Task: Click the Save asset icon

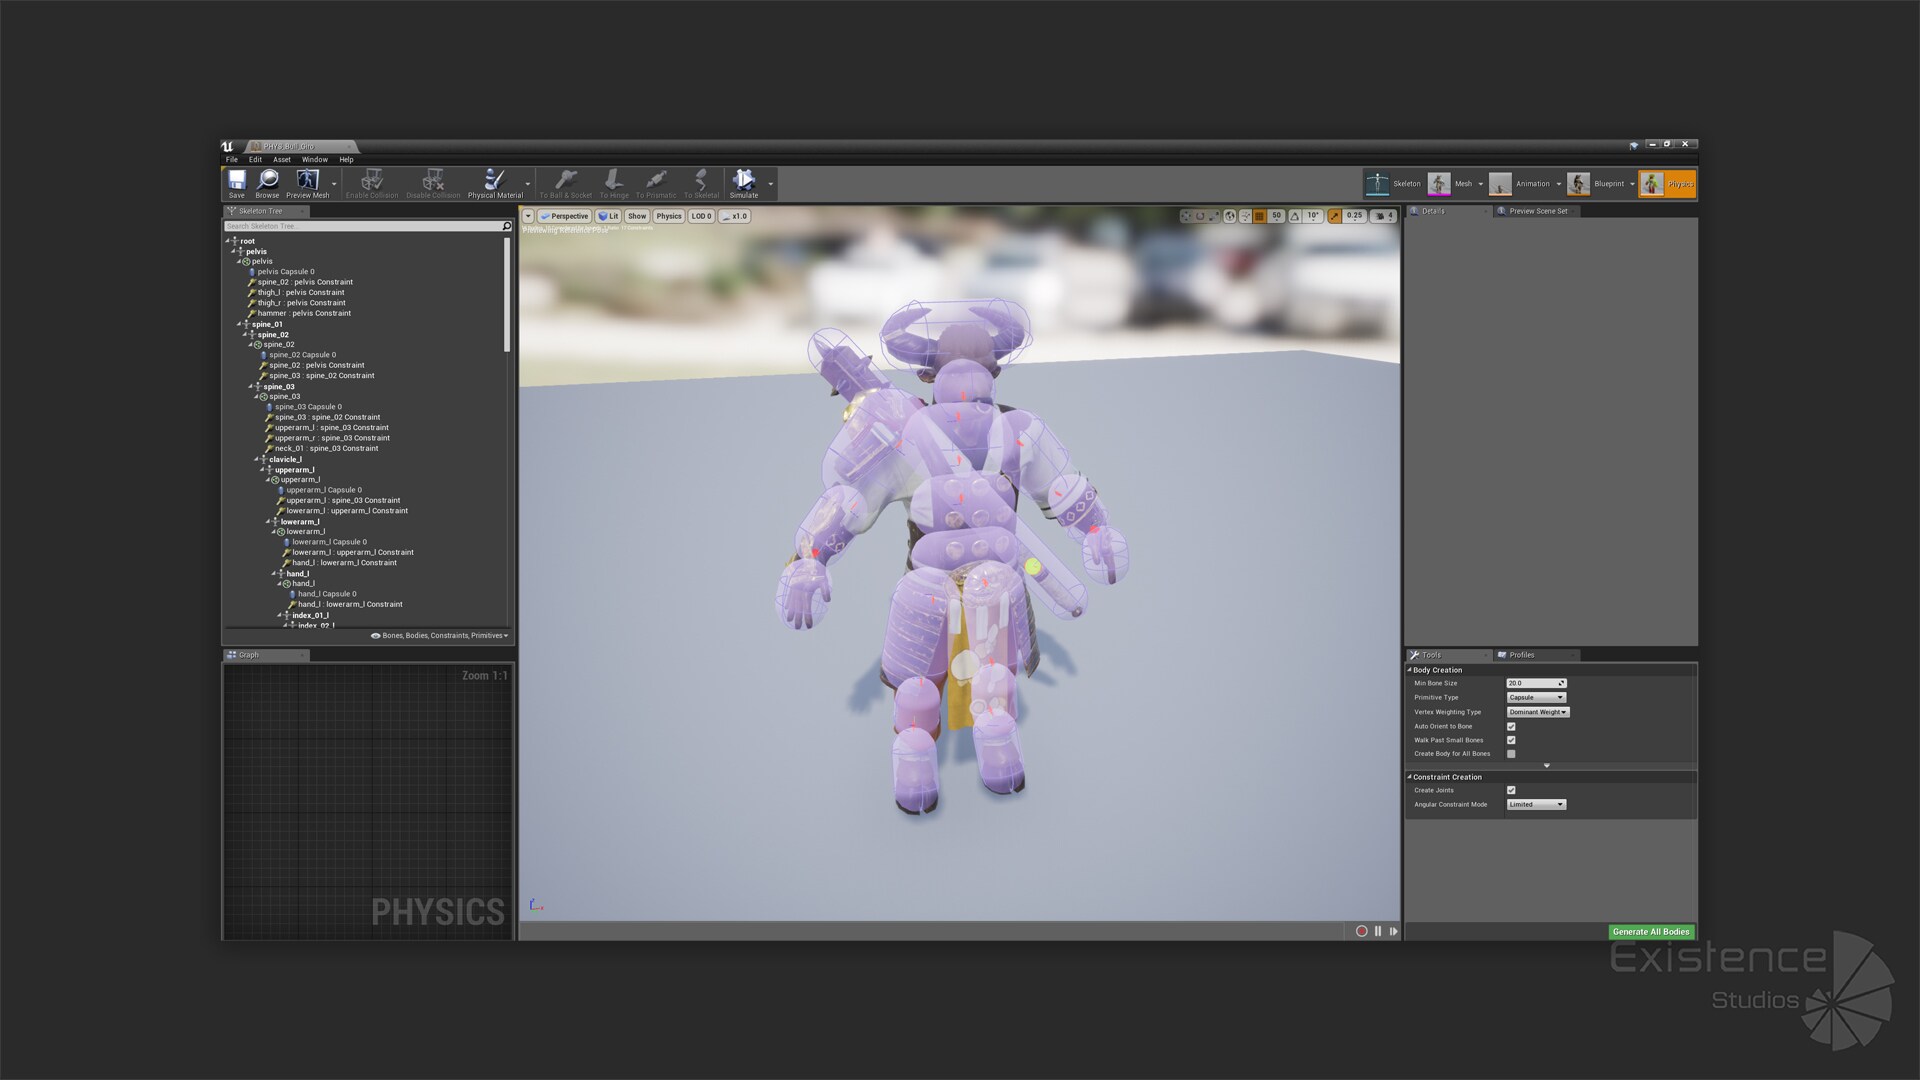Action: point(237,181)
